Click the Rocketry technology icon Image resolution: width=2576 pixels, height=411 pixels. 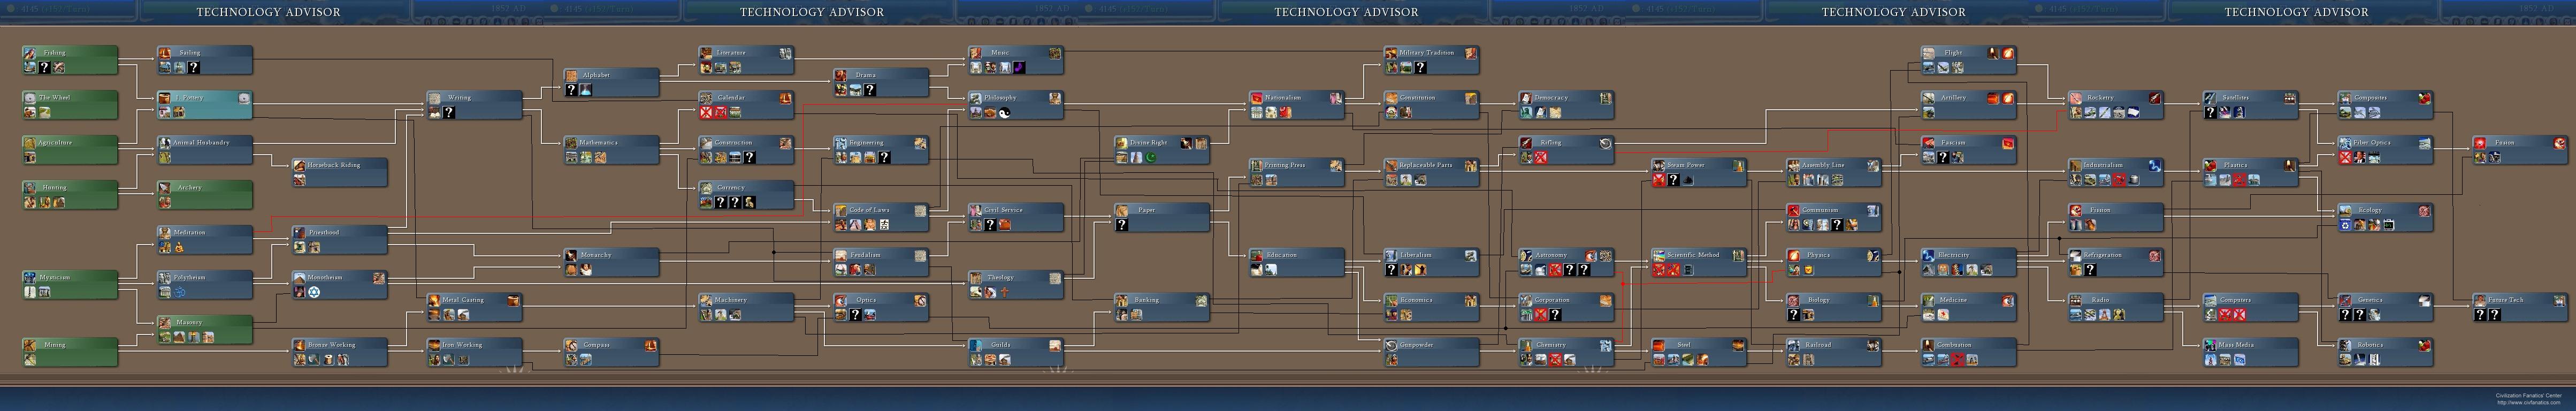pyautogui.click(x=2077, y=98)
